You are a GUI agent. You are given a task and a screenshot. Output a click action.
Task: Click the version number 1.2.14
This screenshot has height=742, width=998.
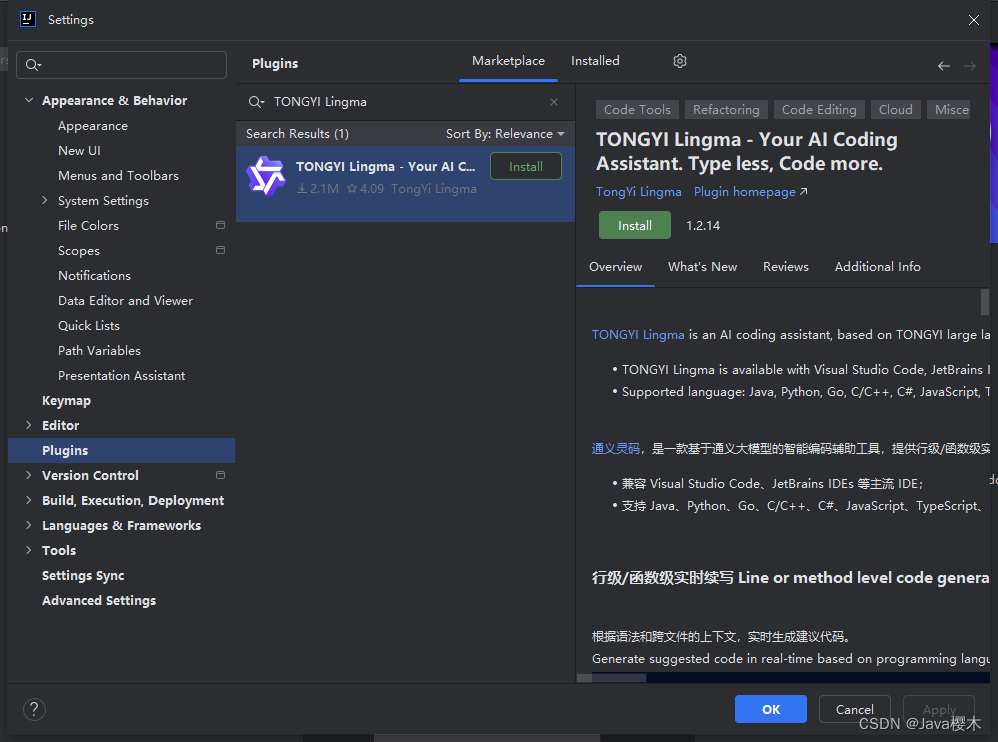coord(703,225)
